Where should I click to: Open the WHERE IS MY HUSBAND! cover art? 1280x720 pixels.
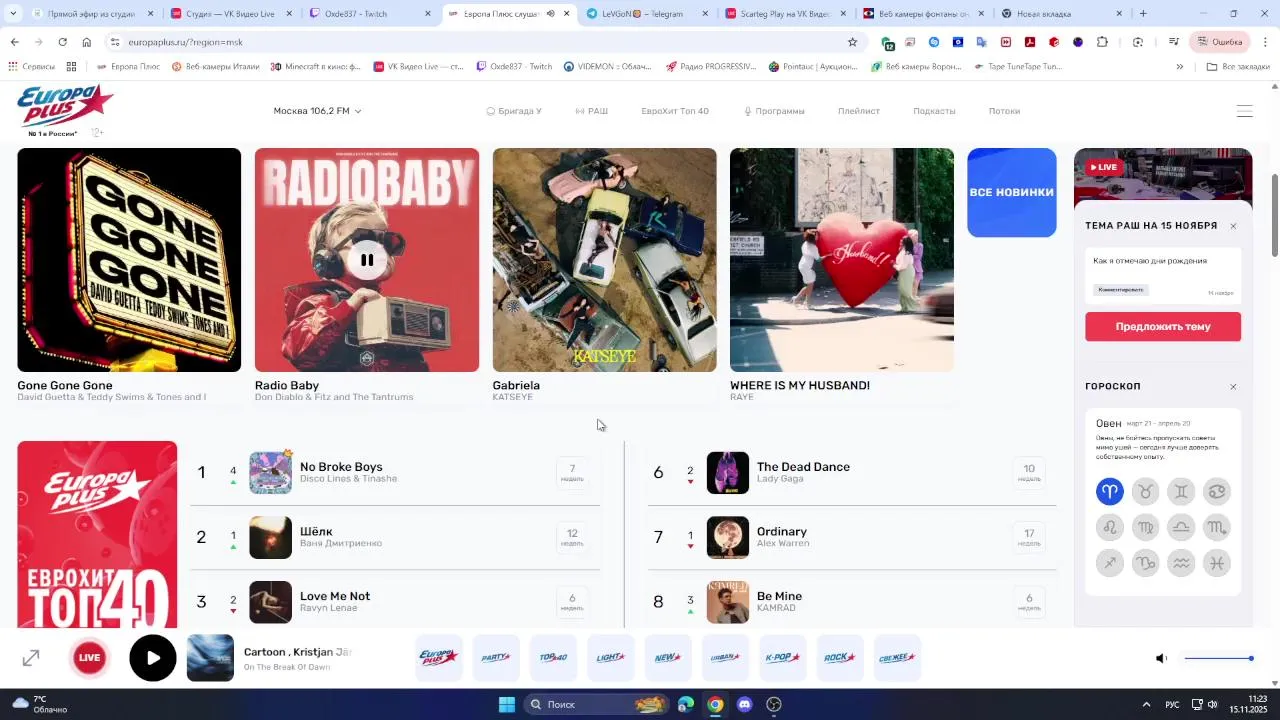click(842, 260)
